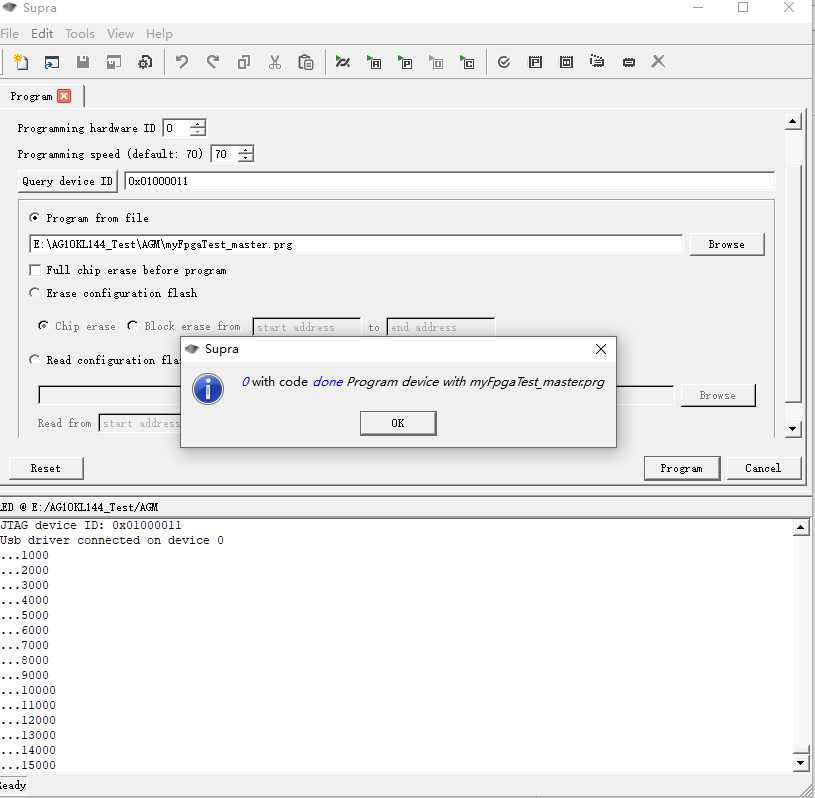Viewport: 815px width, 798px height.
Task: Click the dashed chip icon in the toolbar
Action: [x=597, y=62]
